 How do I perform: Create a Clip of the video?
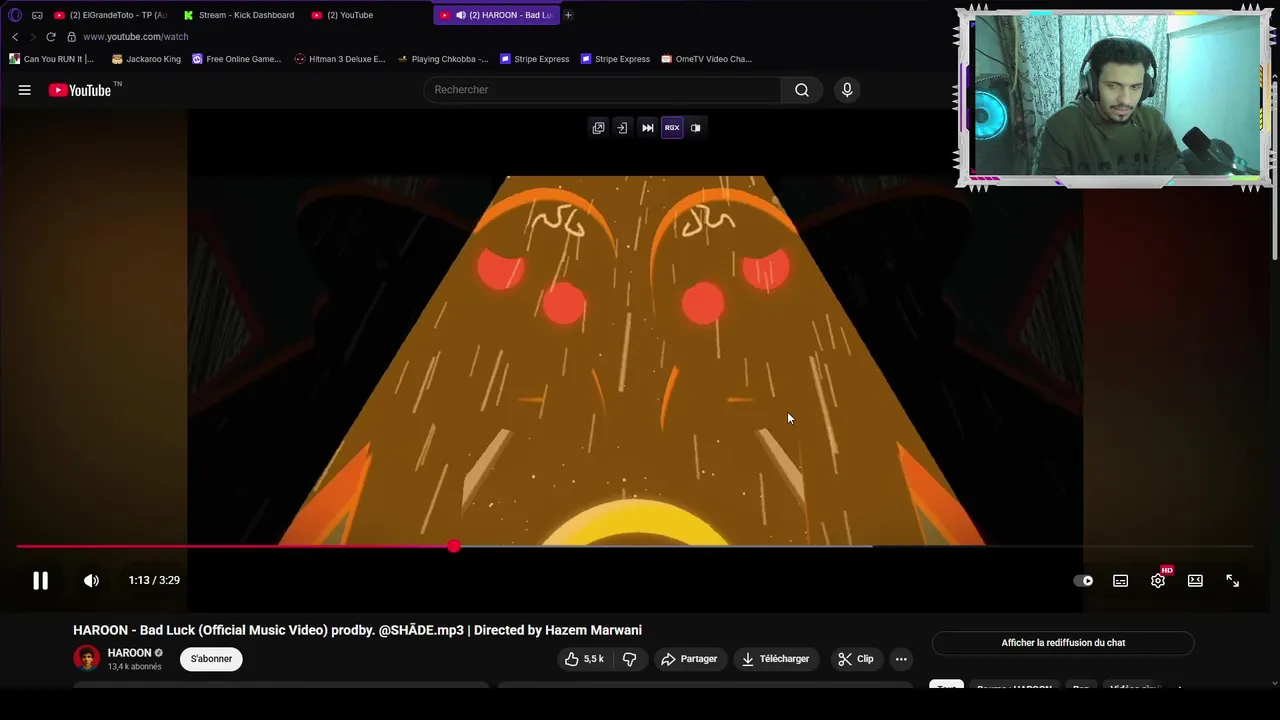coord(856,659)
